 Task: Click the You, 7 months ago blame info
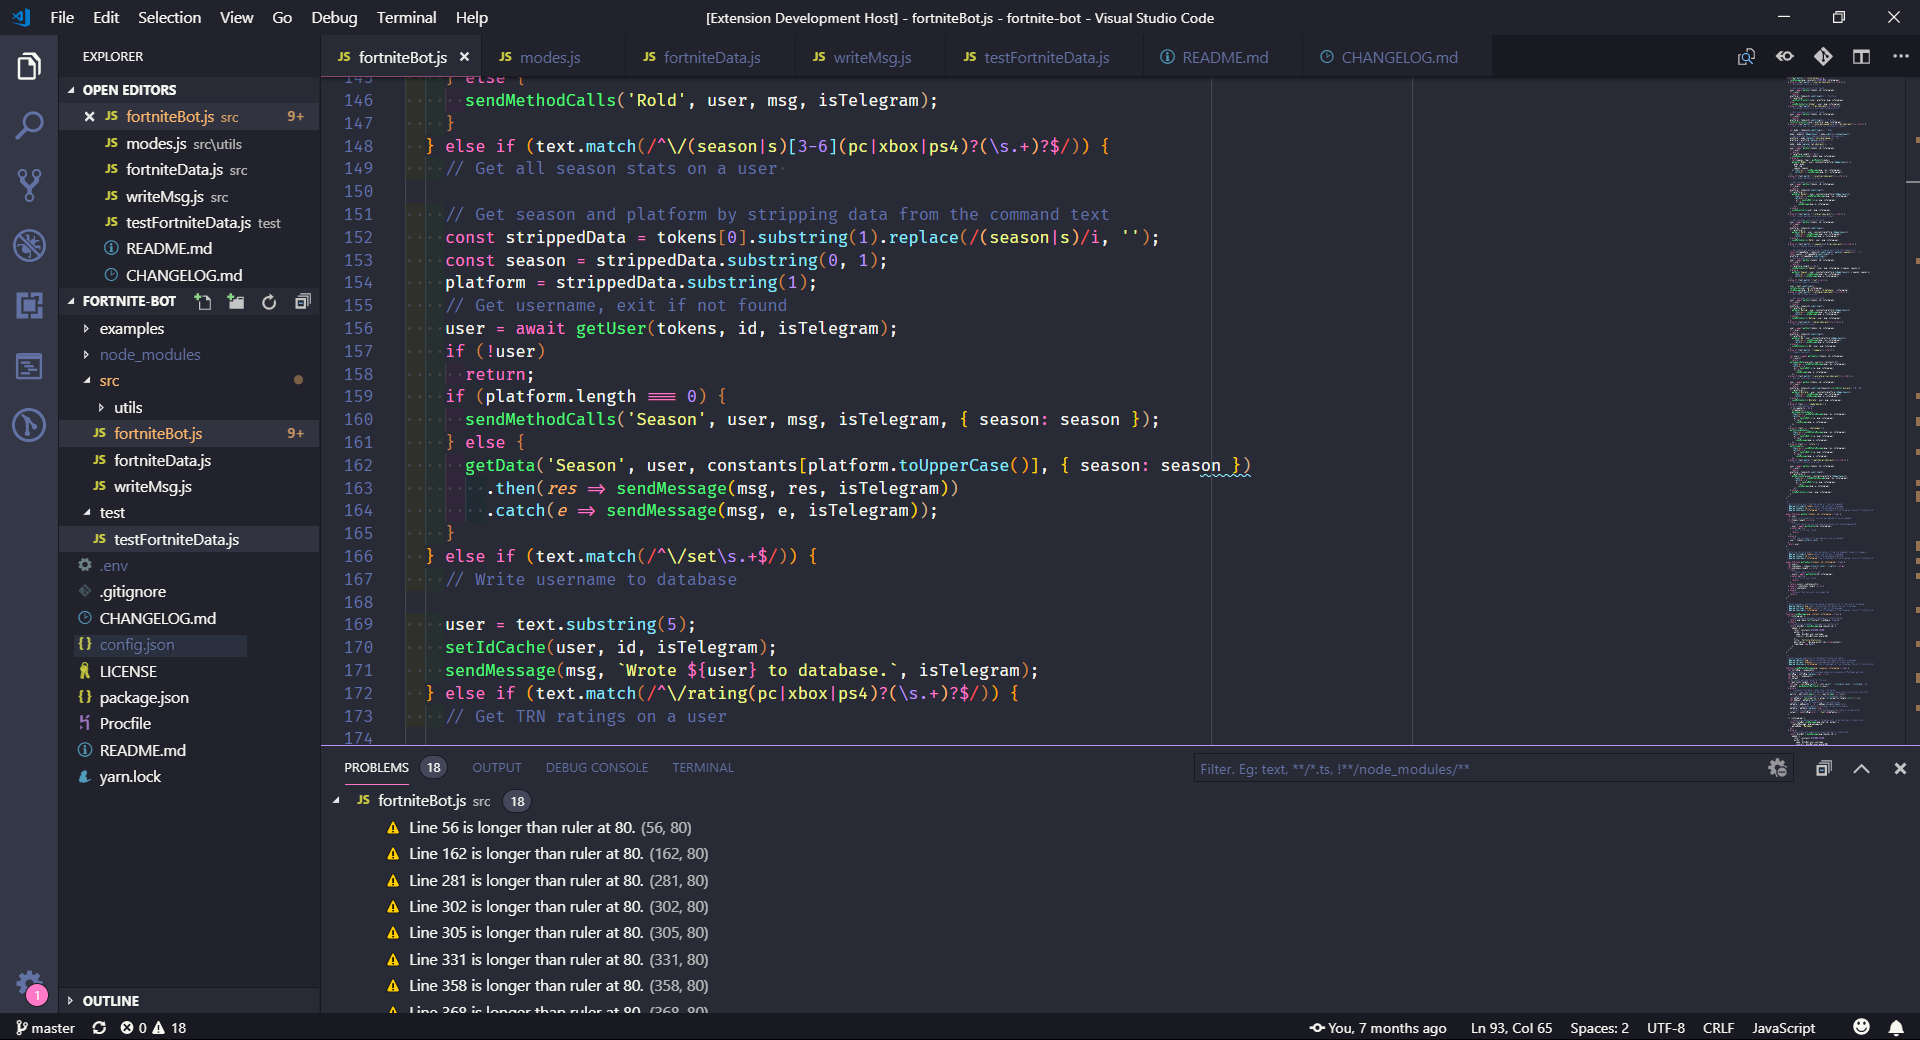pyautogui.click(x=1377, y=1028)
